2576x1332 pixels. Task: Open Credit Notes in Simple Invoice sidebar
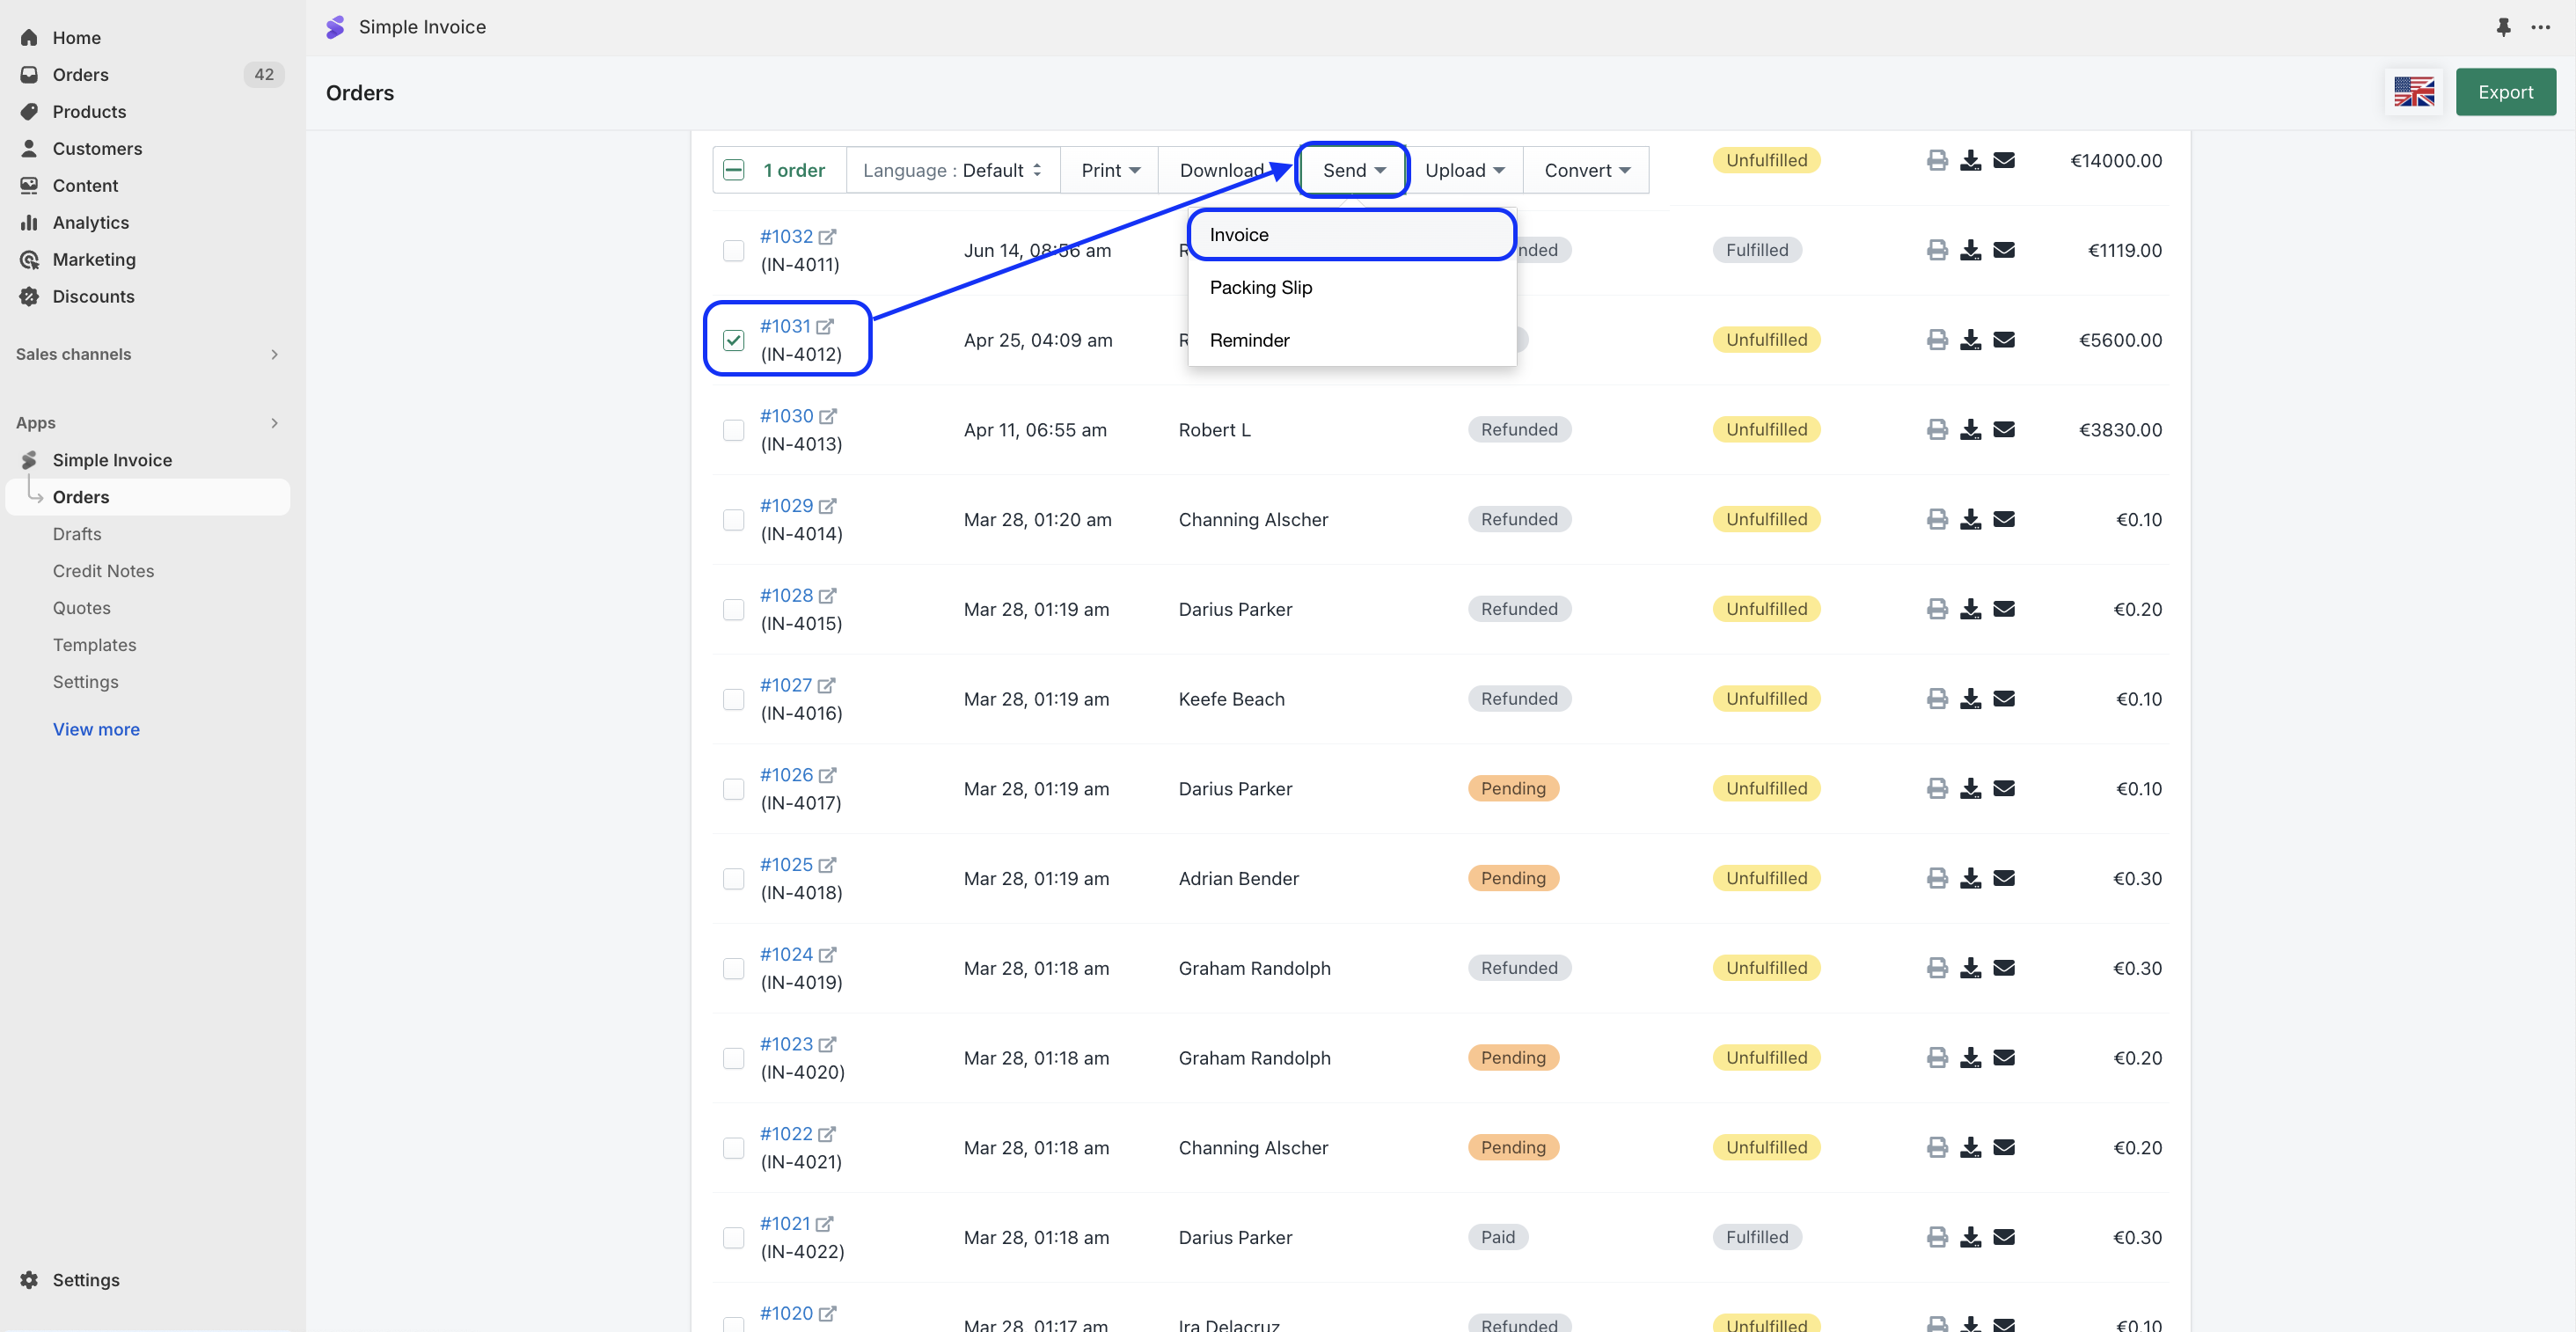[x=103, y=571]
